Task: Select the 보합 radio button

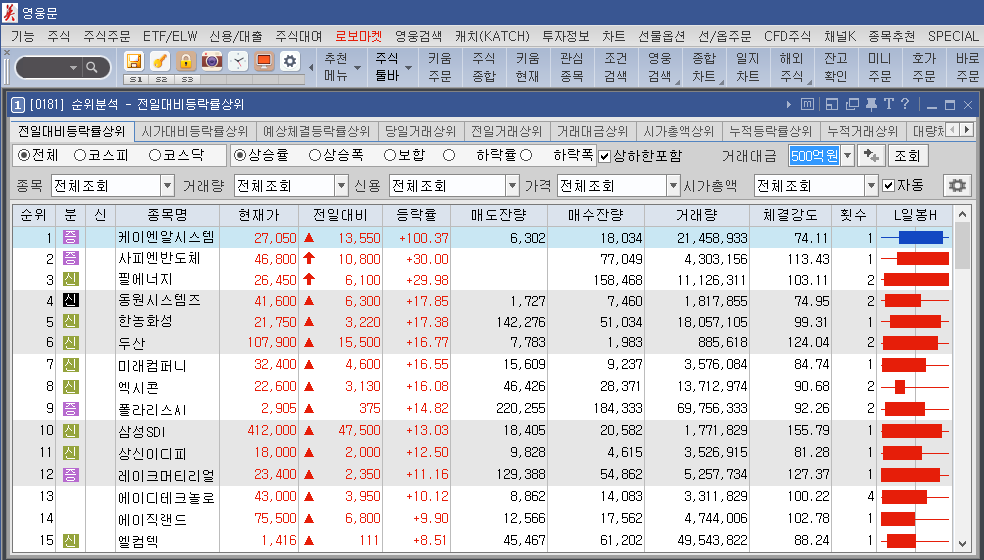Action: coord(390,155)
